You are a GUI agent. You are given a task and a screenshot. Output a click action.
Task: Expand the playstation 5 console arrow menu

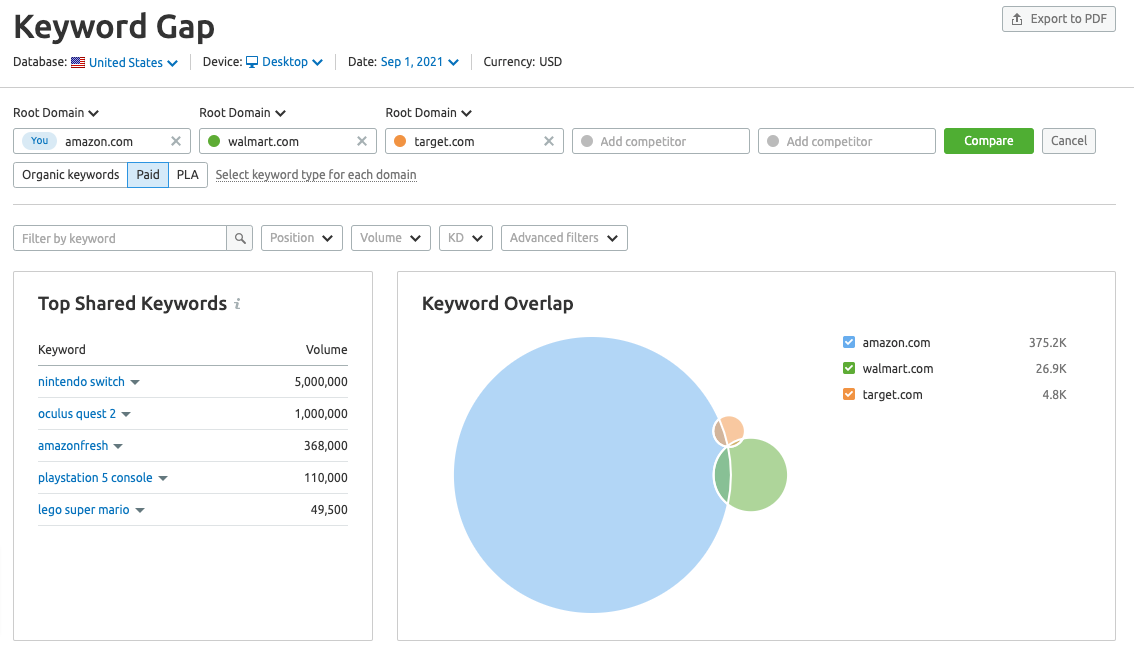163,478
